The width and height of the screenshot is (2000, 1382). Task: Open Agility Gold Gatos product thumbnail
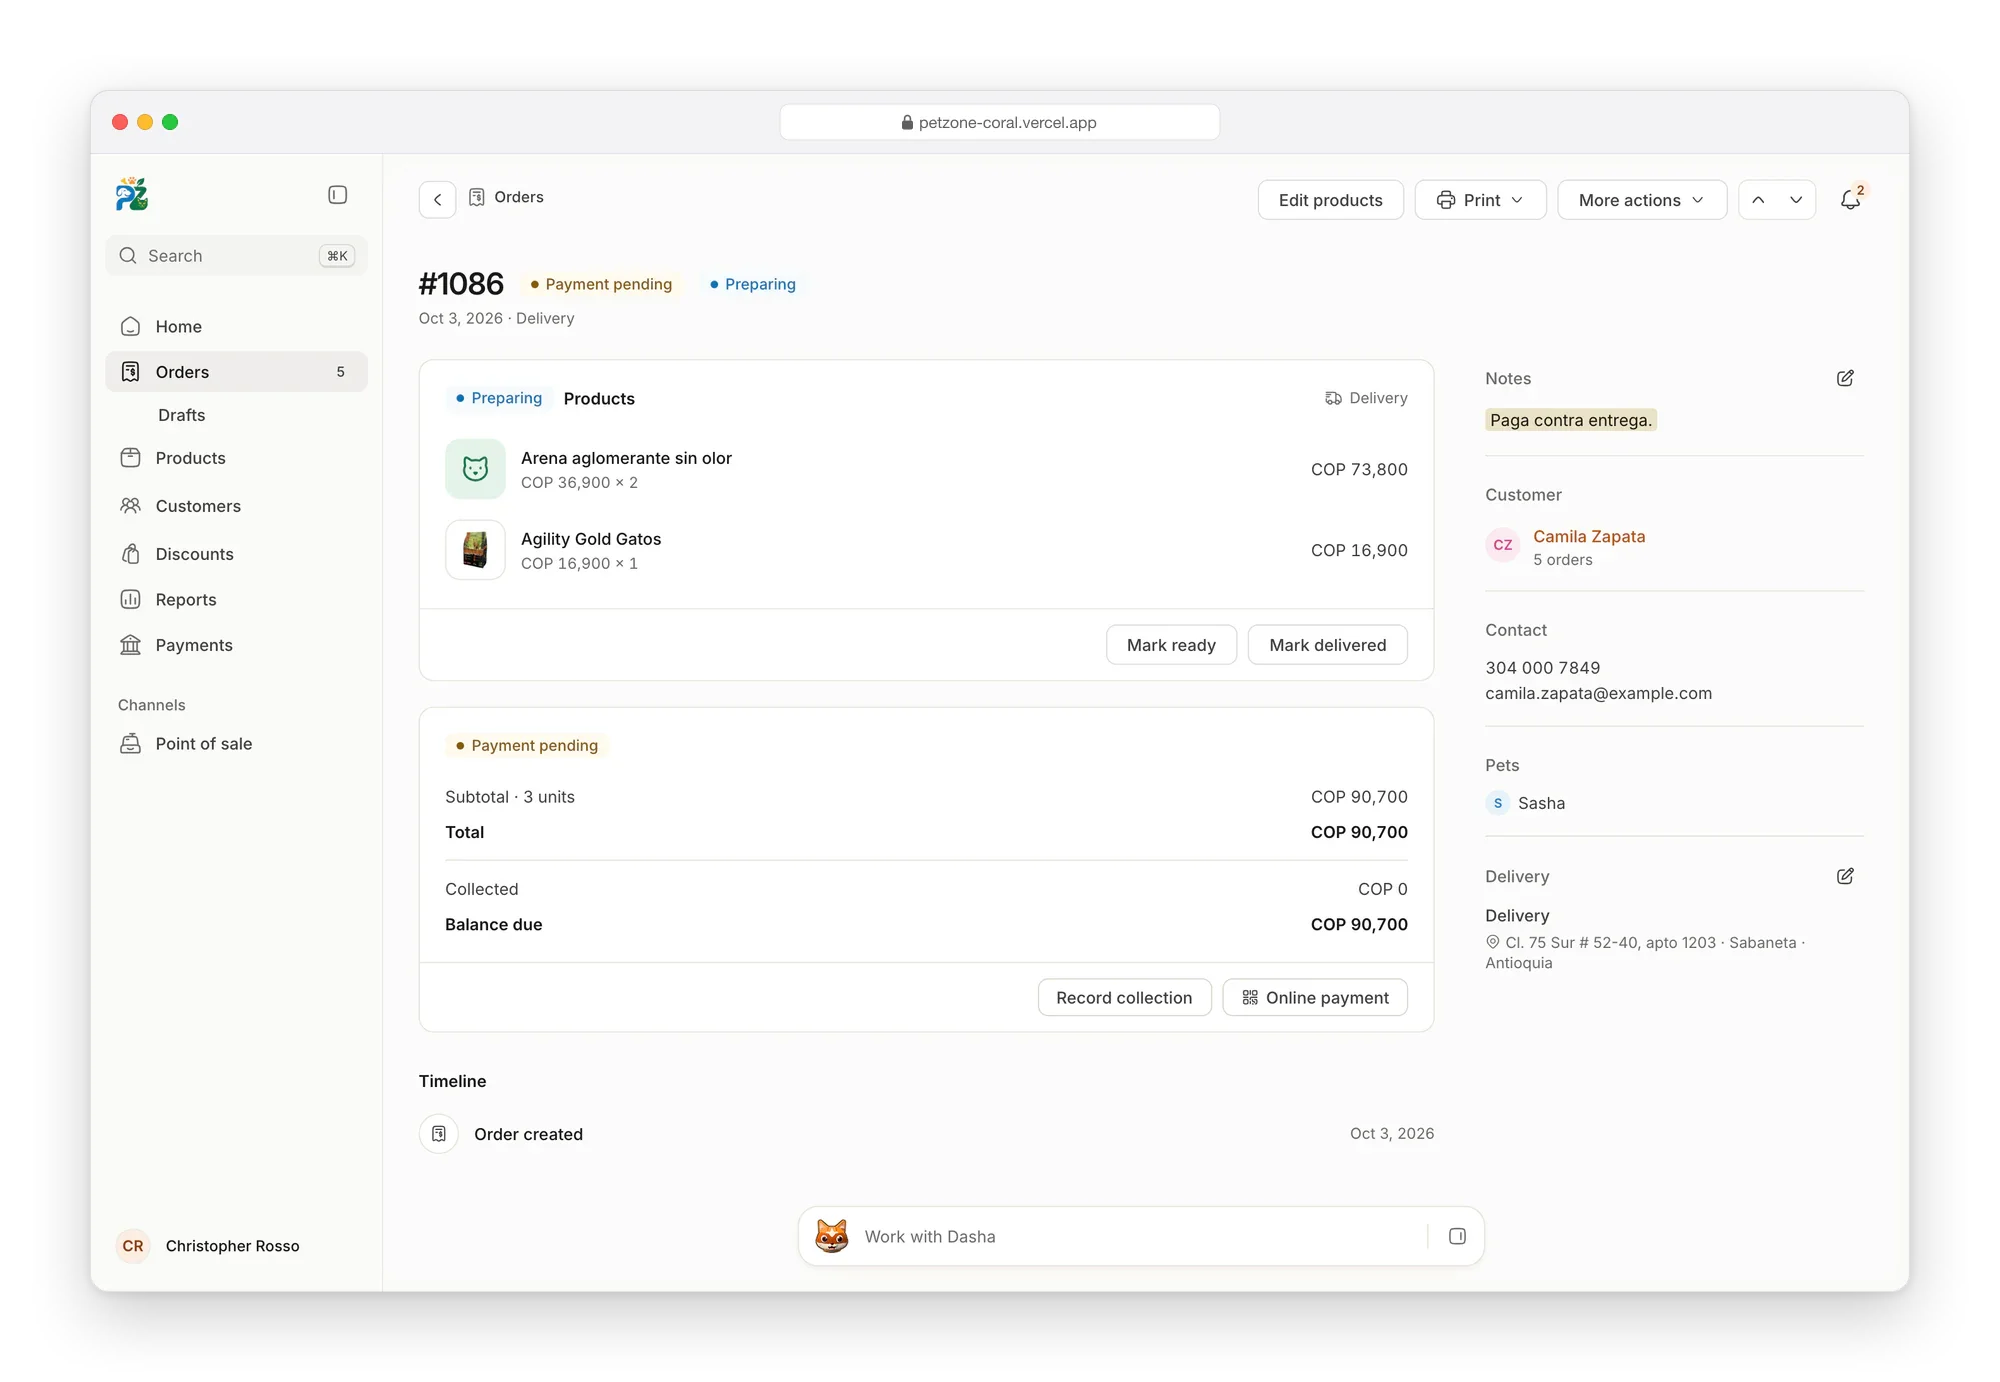pos(475,550)
